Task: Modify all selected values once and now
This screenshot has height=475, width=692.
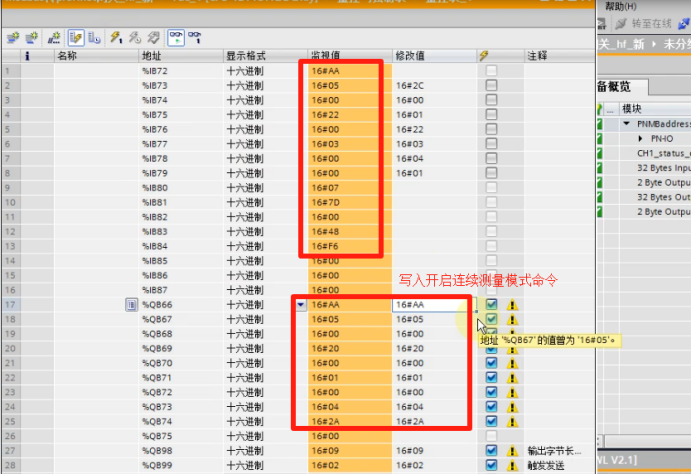Action: pyautogui.click(x=116, y=38)
